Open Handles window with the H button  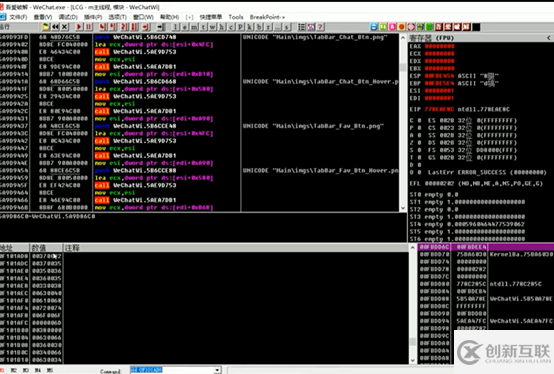point(222,27)
